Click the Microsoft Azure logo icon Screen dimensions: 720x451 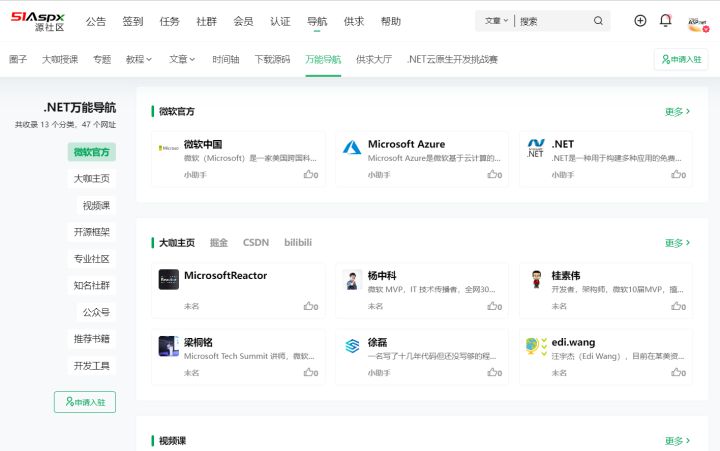[352, 147]
